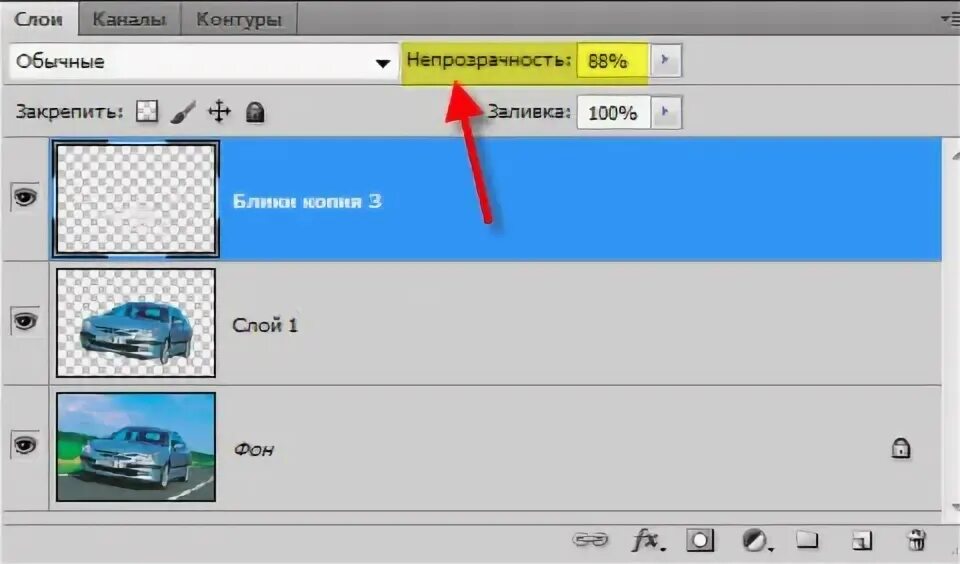The image size is (960, 564).
Task: Add layer mask icon
Action: tap(700, 540)
